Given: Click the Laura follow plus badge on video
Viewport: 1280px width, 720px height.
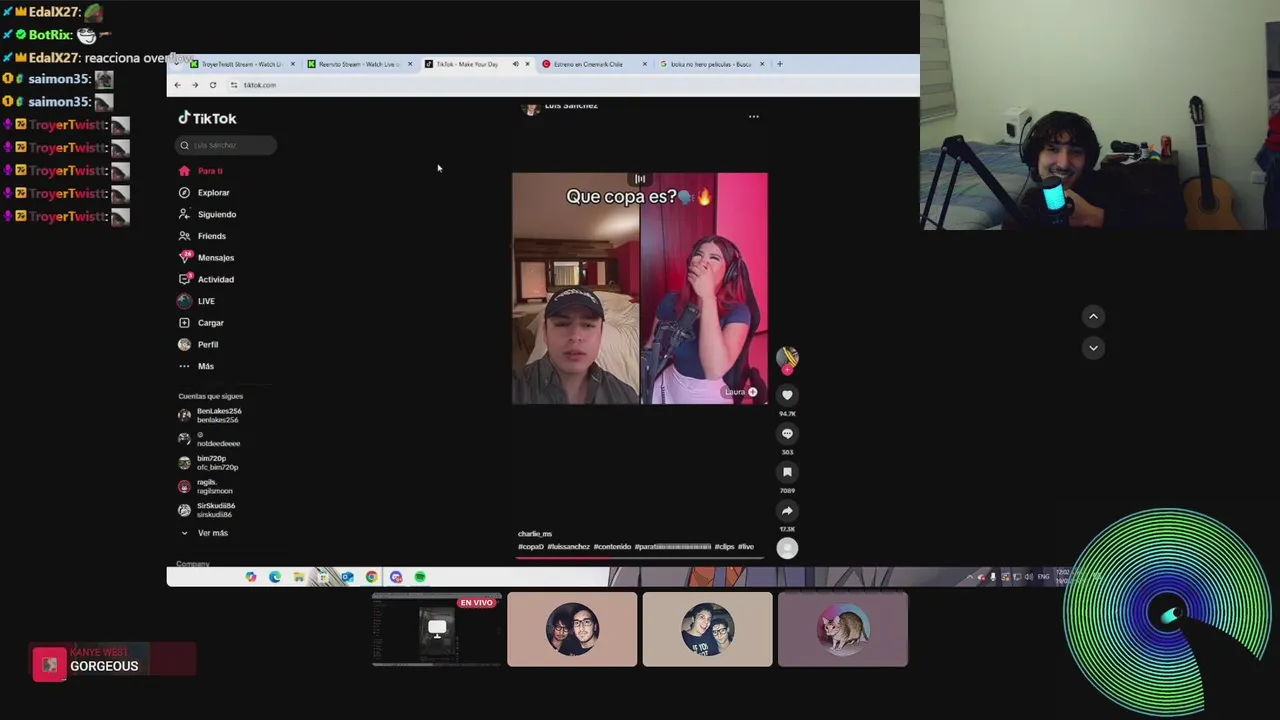Looking at the screenshot, I should pyautogui.click(x=753, y=392).
